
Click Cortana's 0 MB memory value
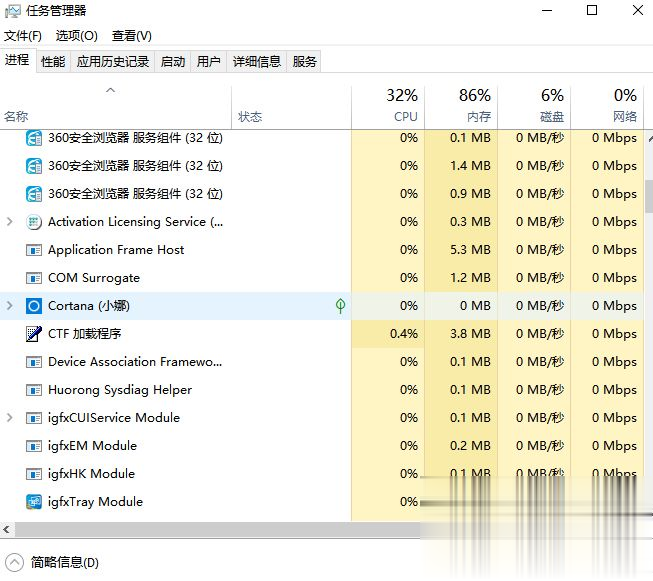[475, 306]
